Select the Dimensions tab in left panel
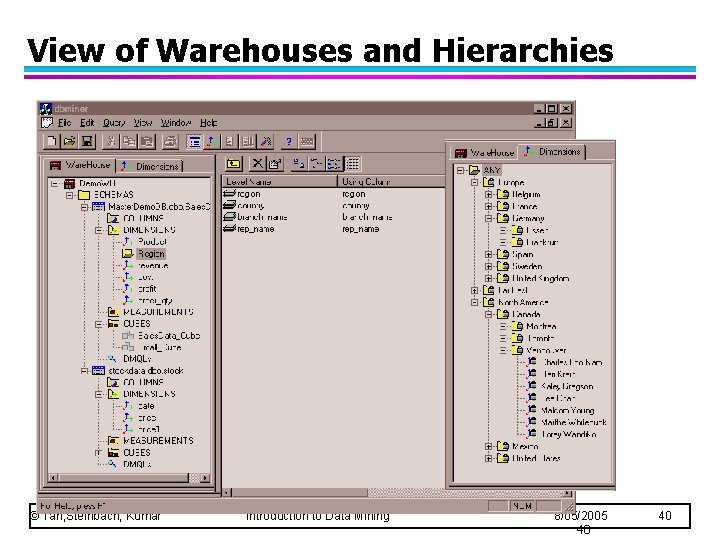Screen dimensions: 720x540 click(x=151, y=166)
